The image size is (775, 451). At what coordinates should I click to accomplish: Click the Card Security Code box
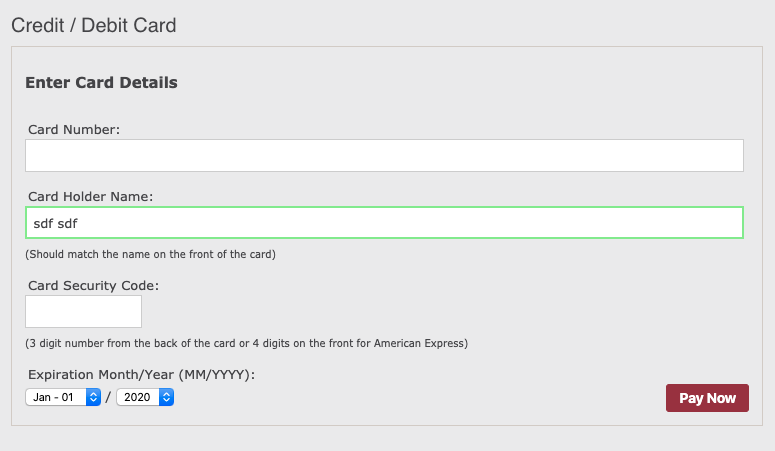(x=83, y=311)
